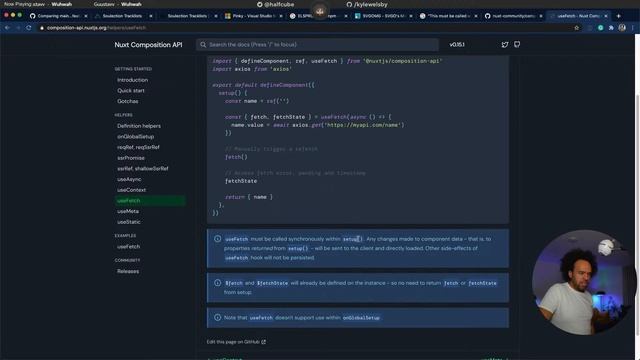Click the info icon beside '$fetch and $fetchState'
This screenshot has height=360, width=640.
(218, 282)
